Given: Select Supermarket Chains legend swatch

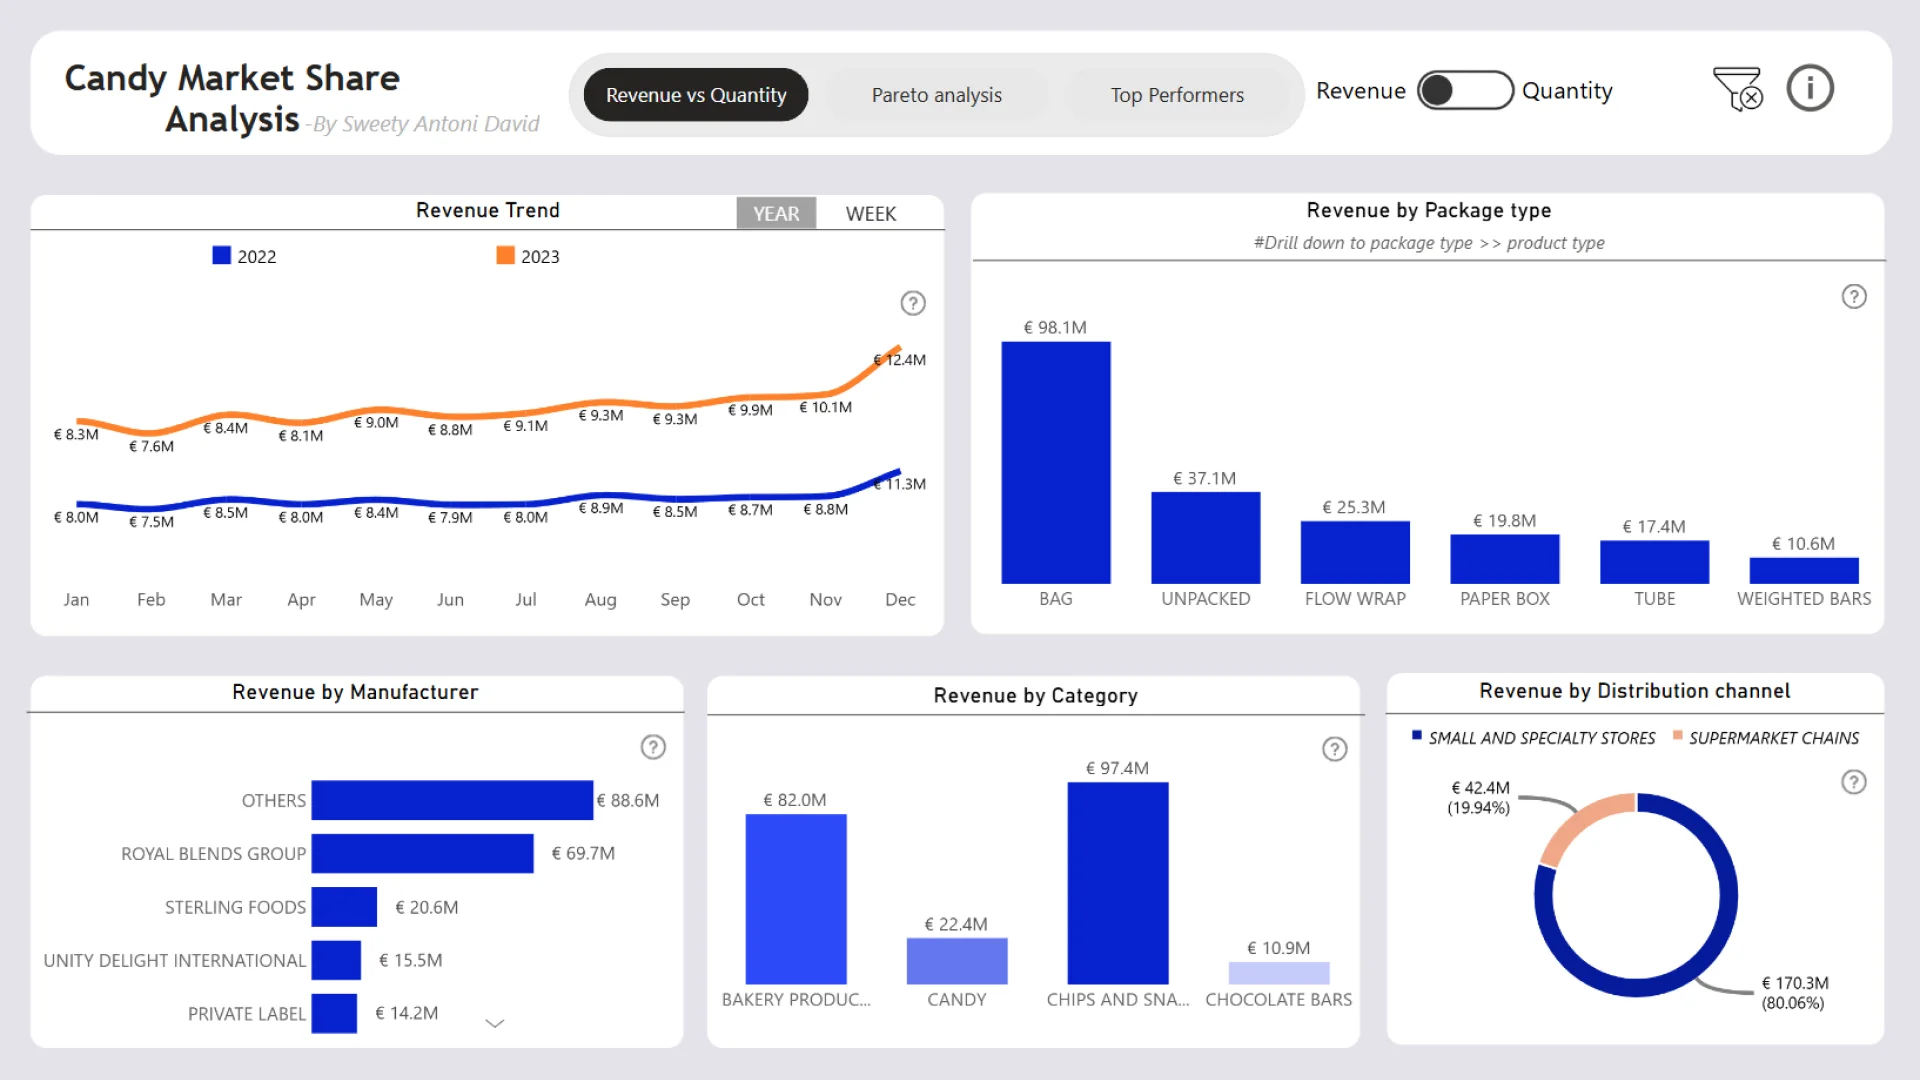Looking at the screenshot, I should point(1677,736).
